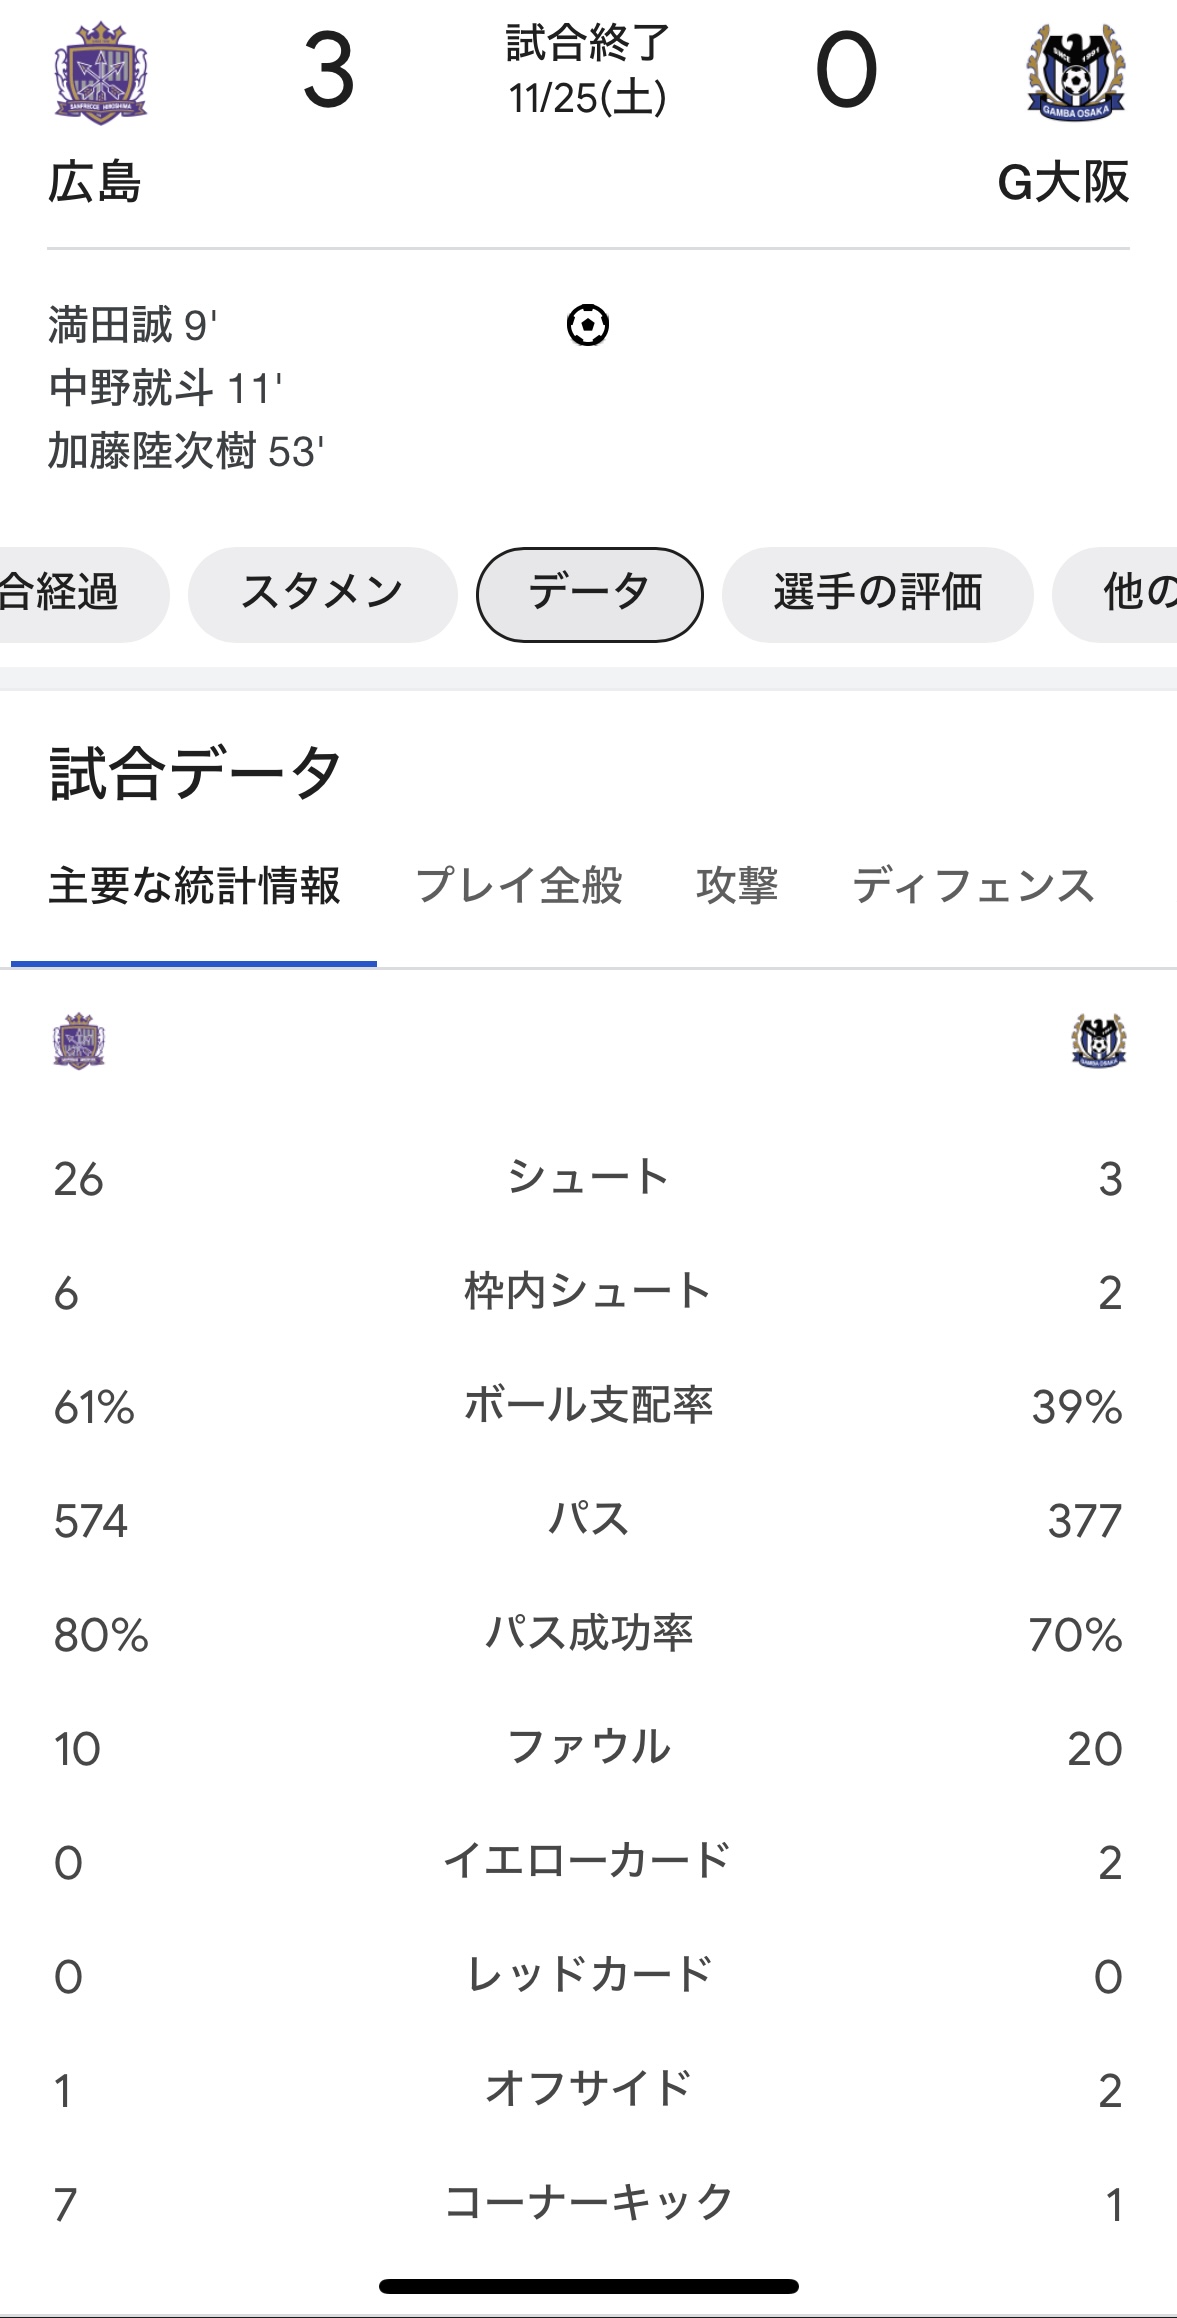
Task: Tap the Sanfrecce Hiroshima crest in header
Action: (x=100, y=73)
